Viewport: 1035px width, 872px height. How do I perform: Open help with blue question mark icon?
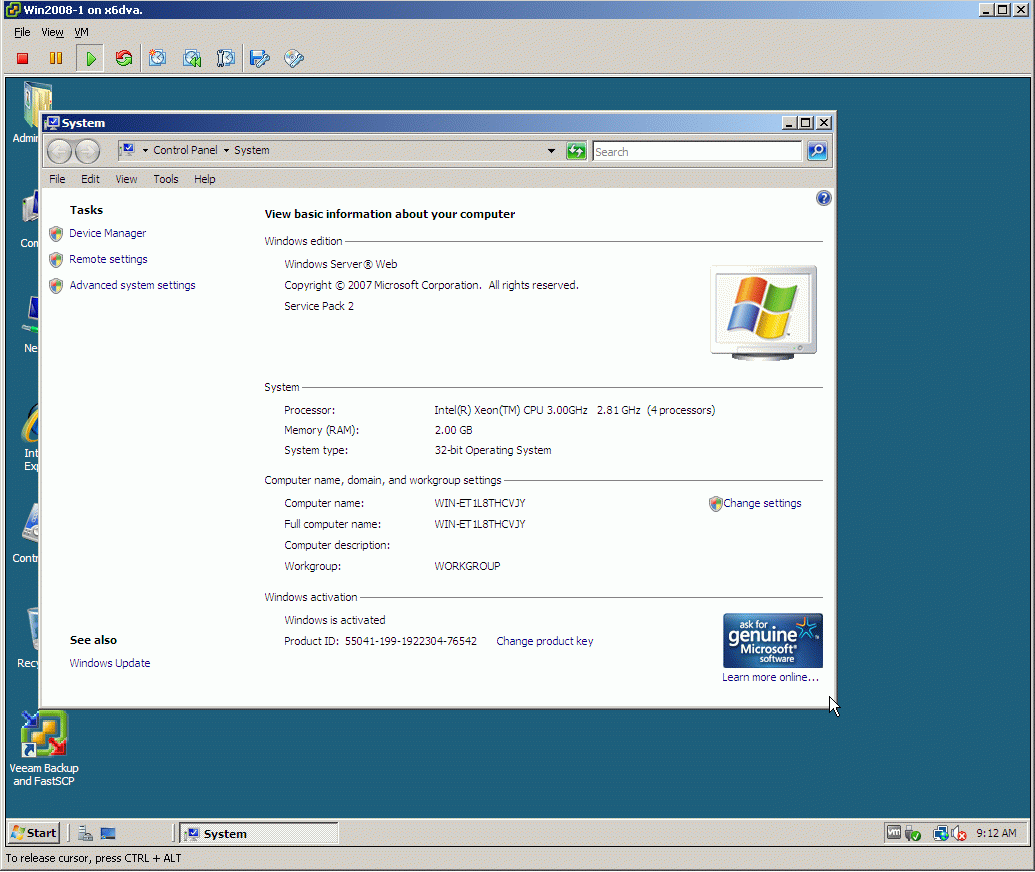pos(823,198)
